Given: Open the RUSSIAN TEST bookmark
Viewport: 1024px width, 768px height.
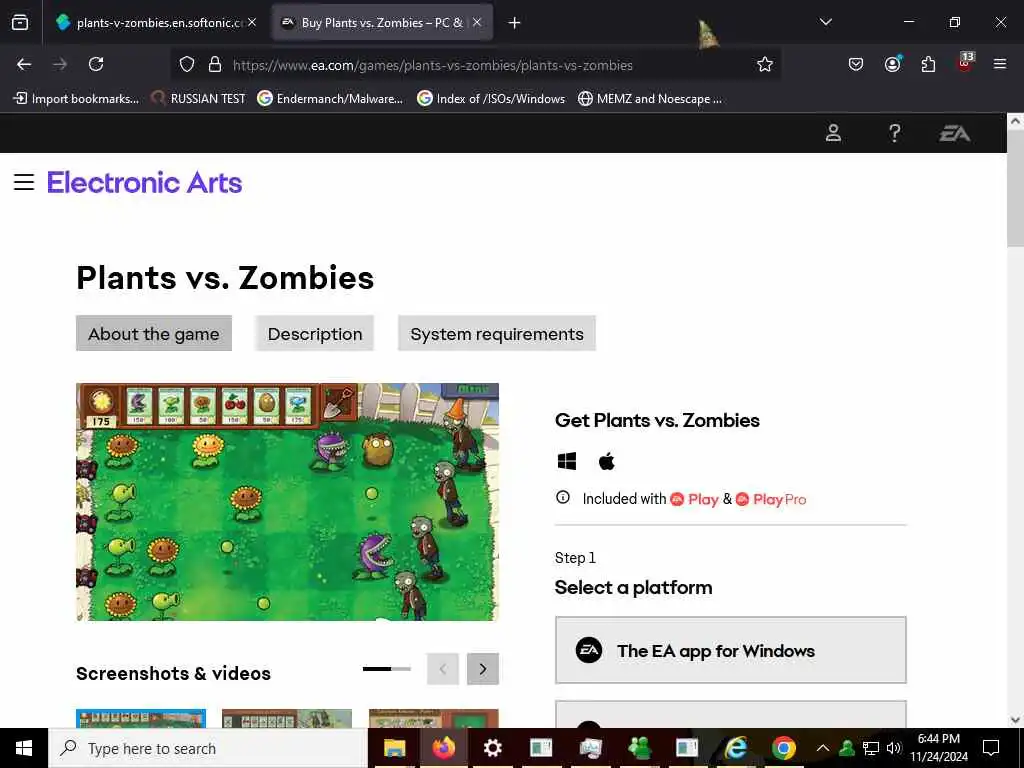Looking at the screenshot, I should [x=199, y=99].
